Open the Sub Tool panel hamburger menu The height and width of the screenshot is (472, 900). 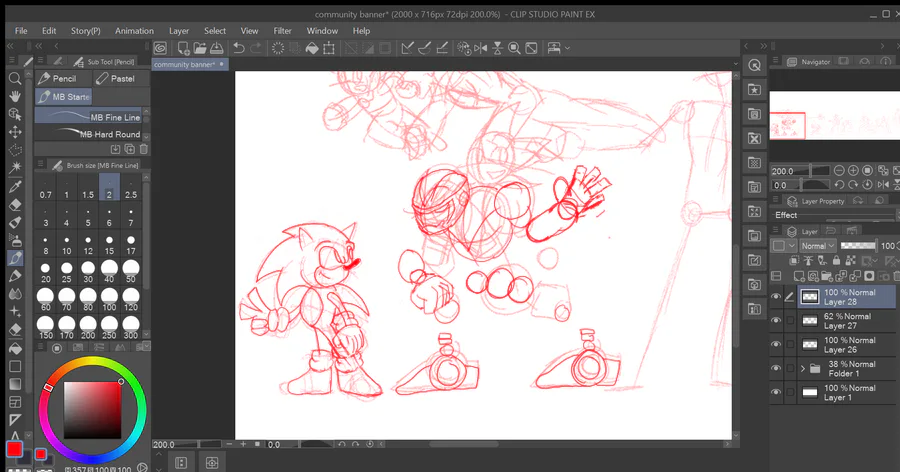pos(40,60)
